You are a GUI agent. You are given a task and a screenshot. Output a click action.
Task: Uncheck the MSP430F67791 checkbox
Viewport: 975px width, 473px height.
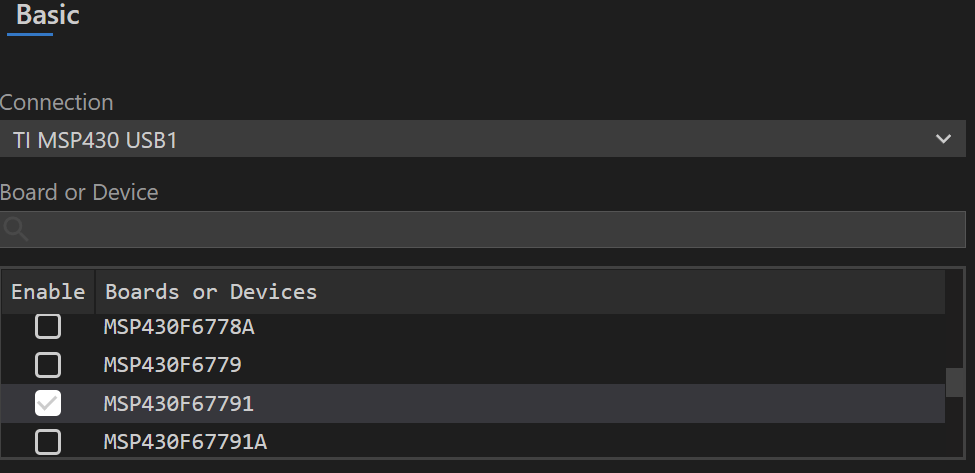click(48, 403)
